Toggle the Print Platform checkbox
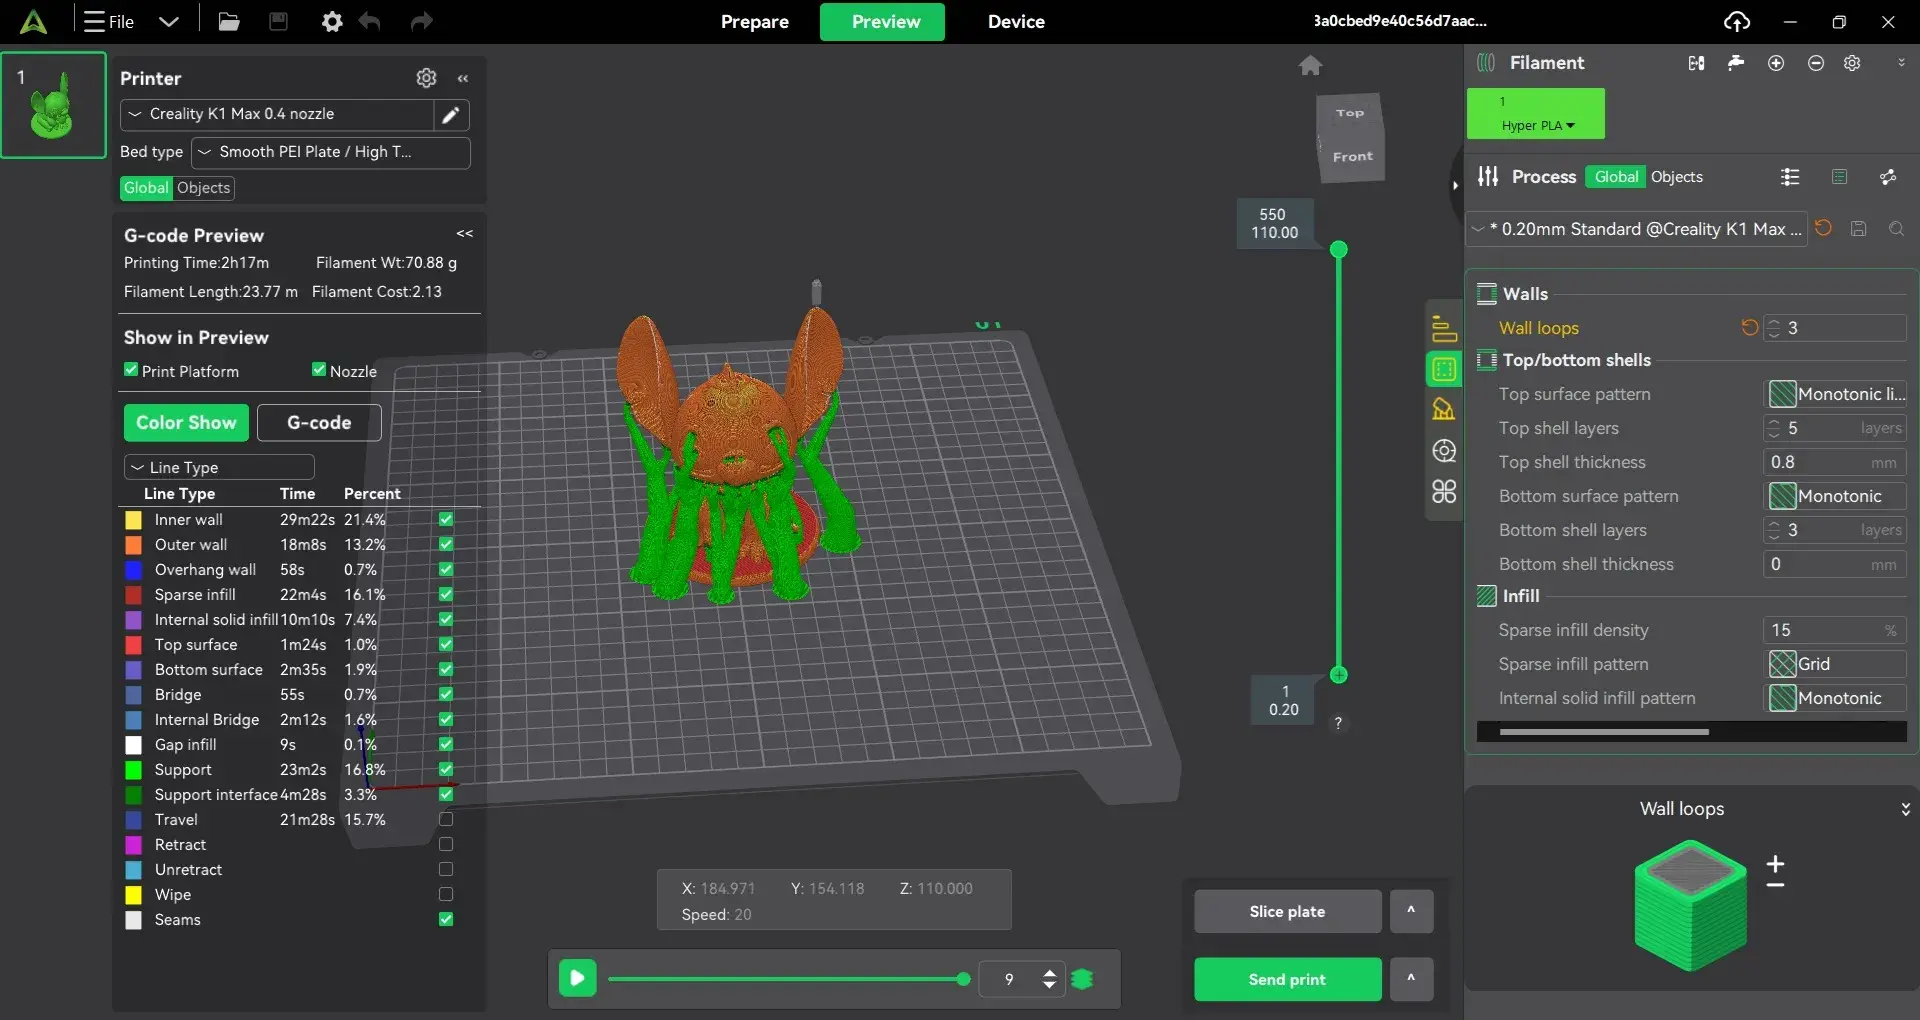Image resolution: width=1920 pixels, height=1020 pixels. [x=131, y=370]
